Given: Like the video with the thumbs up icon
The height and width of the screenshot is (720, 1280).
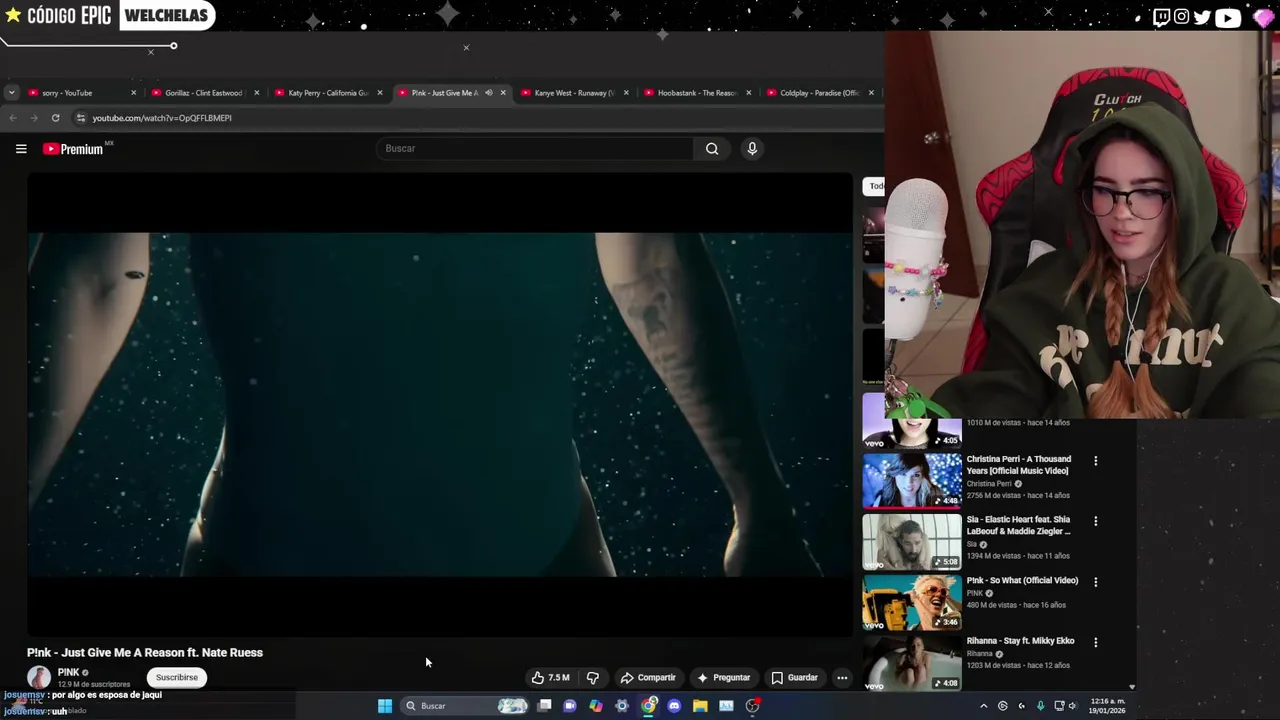Looking at the screenshot, I should click(x=550, y=678).
